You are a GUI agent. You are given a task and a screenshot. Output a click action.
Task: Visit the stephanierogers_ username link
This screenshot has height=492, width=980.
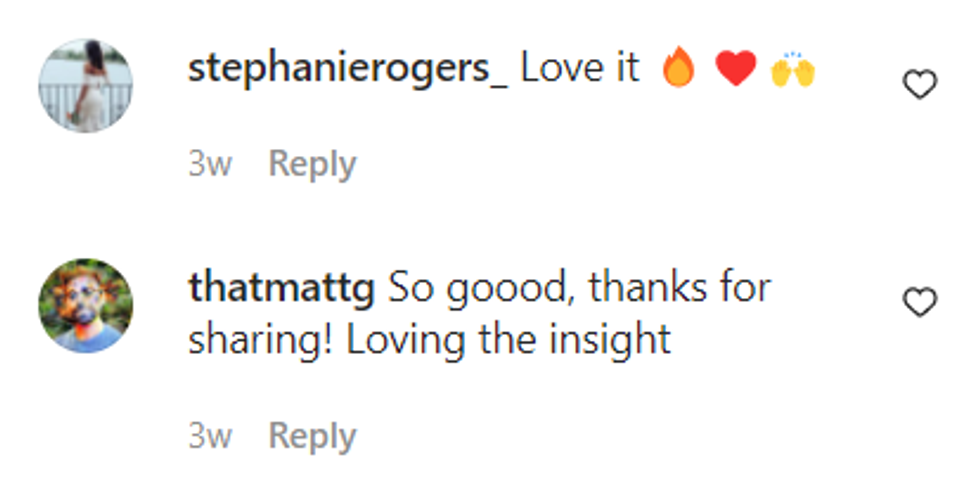tap(348, 69)
